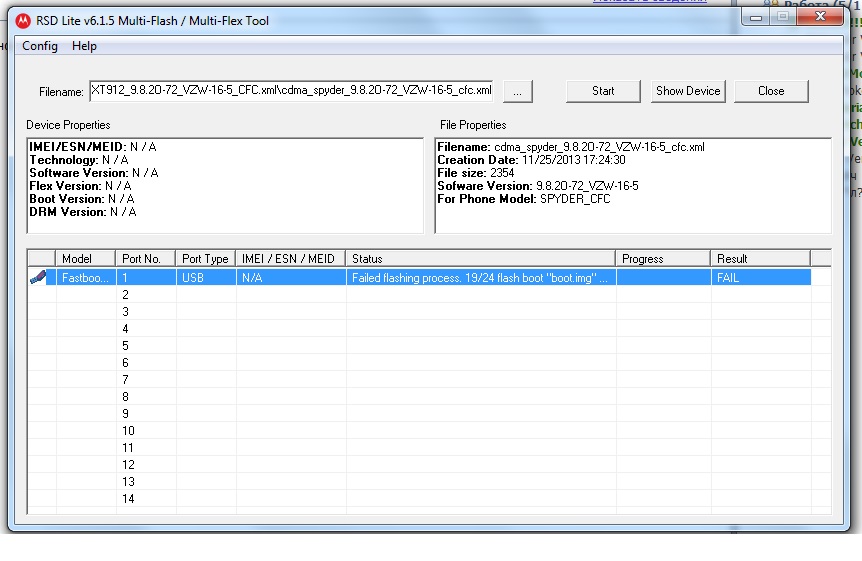Click the Filename line in File Properties

(571, 147)
